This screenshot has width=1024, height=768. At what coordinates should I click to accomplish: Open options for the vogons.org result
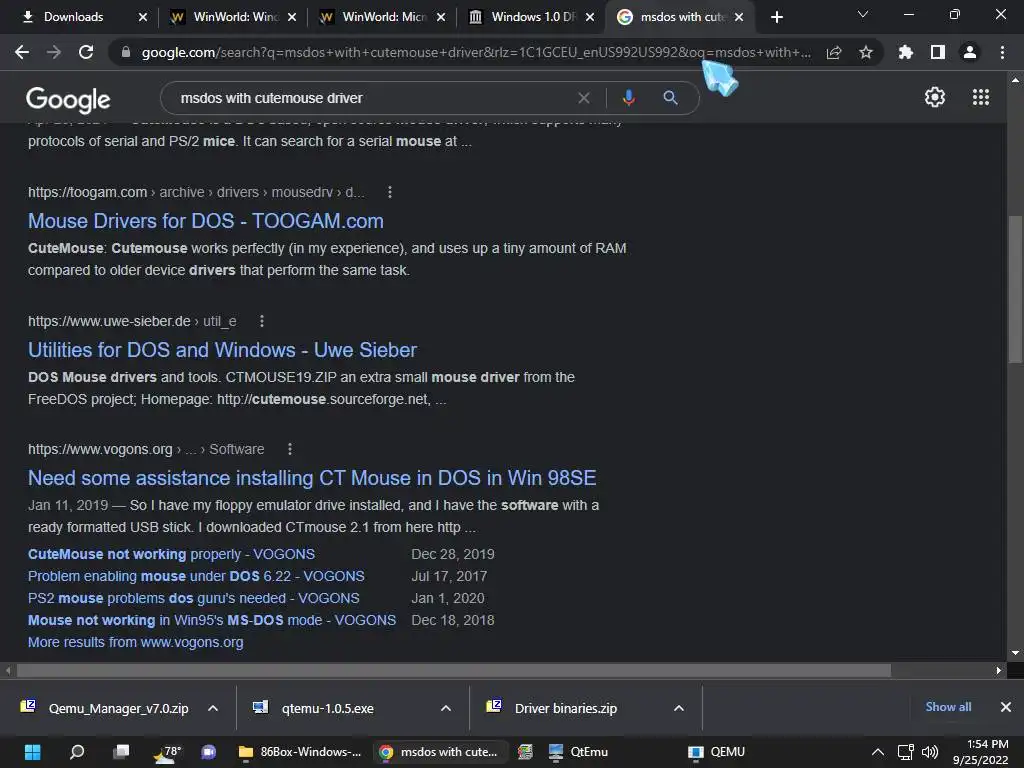(x=290, y=449)
